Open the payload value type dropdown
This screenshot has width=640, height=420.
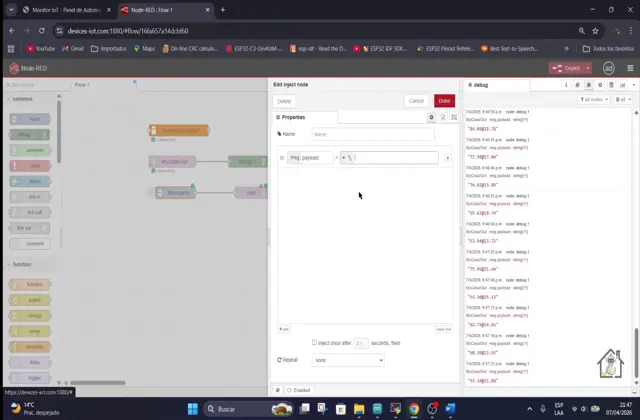pos(345,158)
